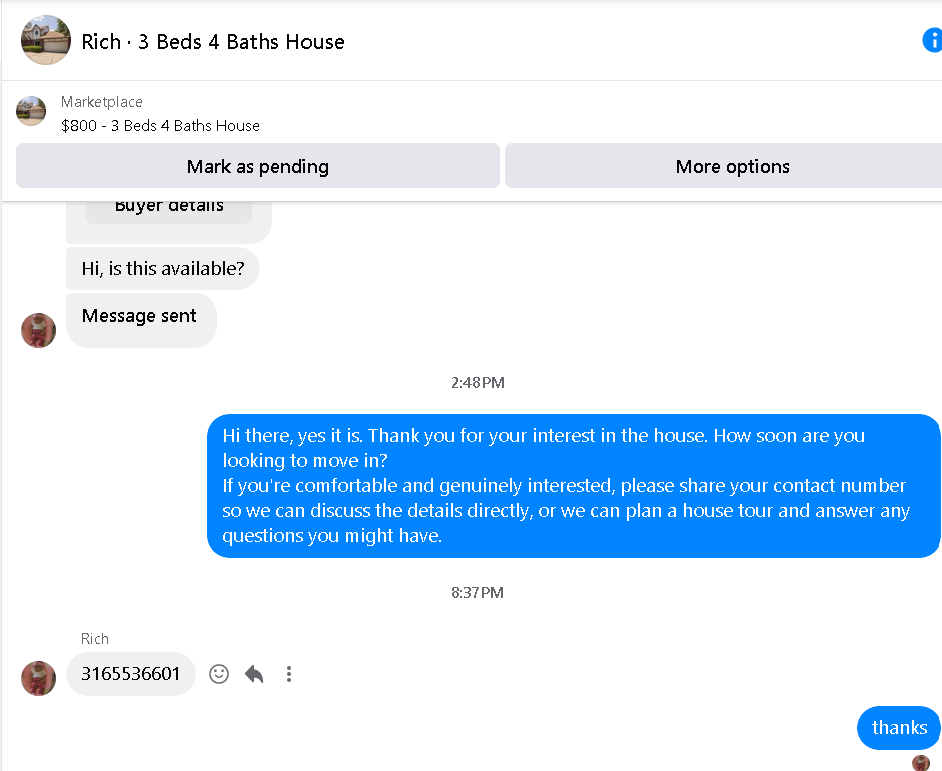Open more options dots beside phone message
The width and height of the screenshot is (942, 771).
tap(289, 674)
